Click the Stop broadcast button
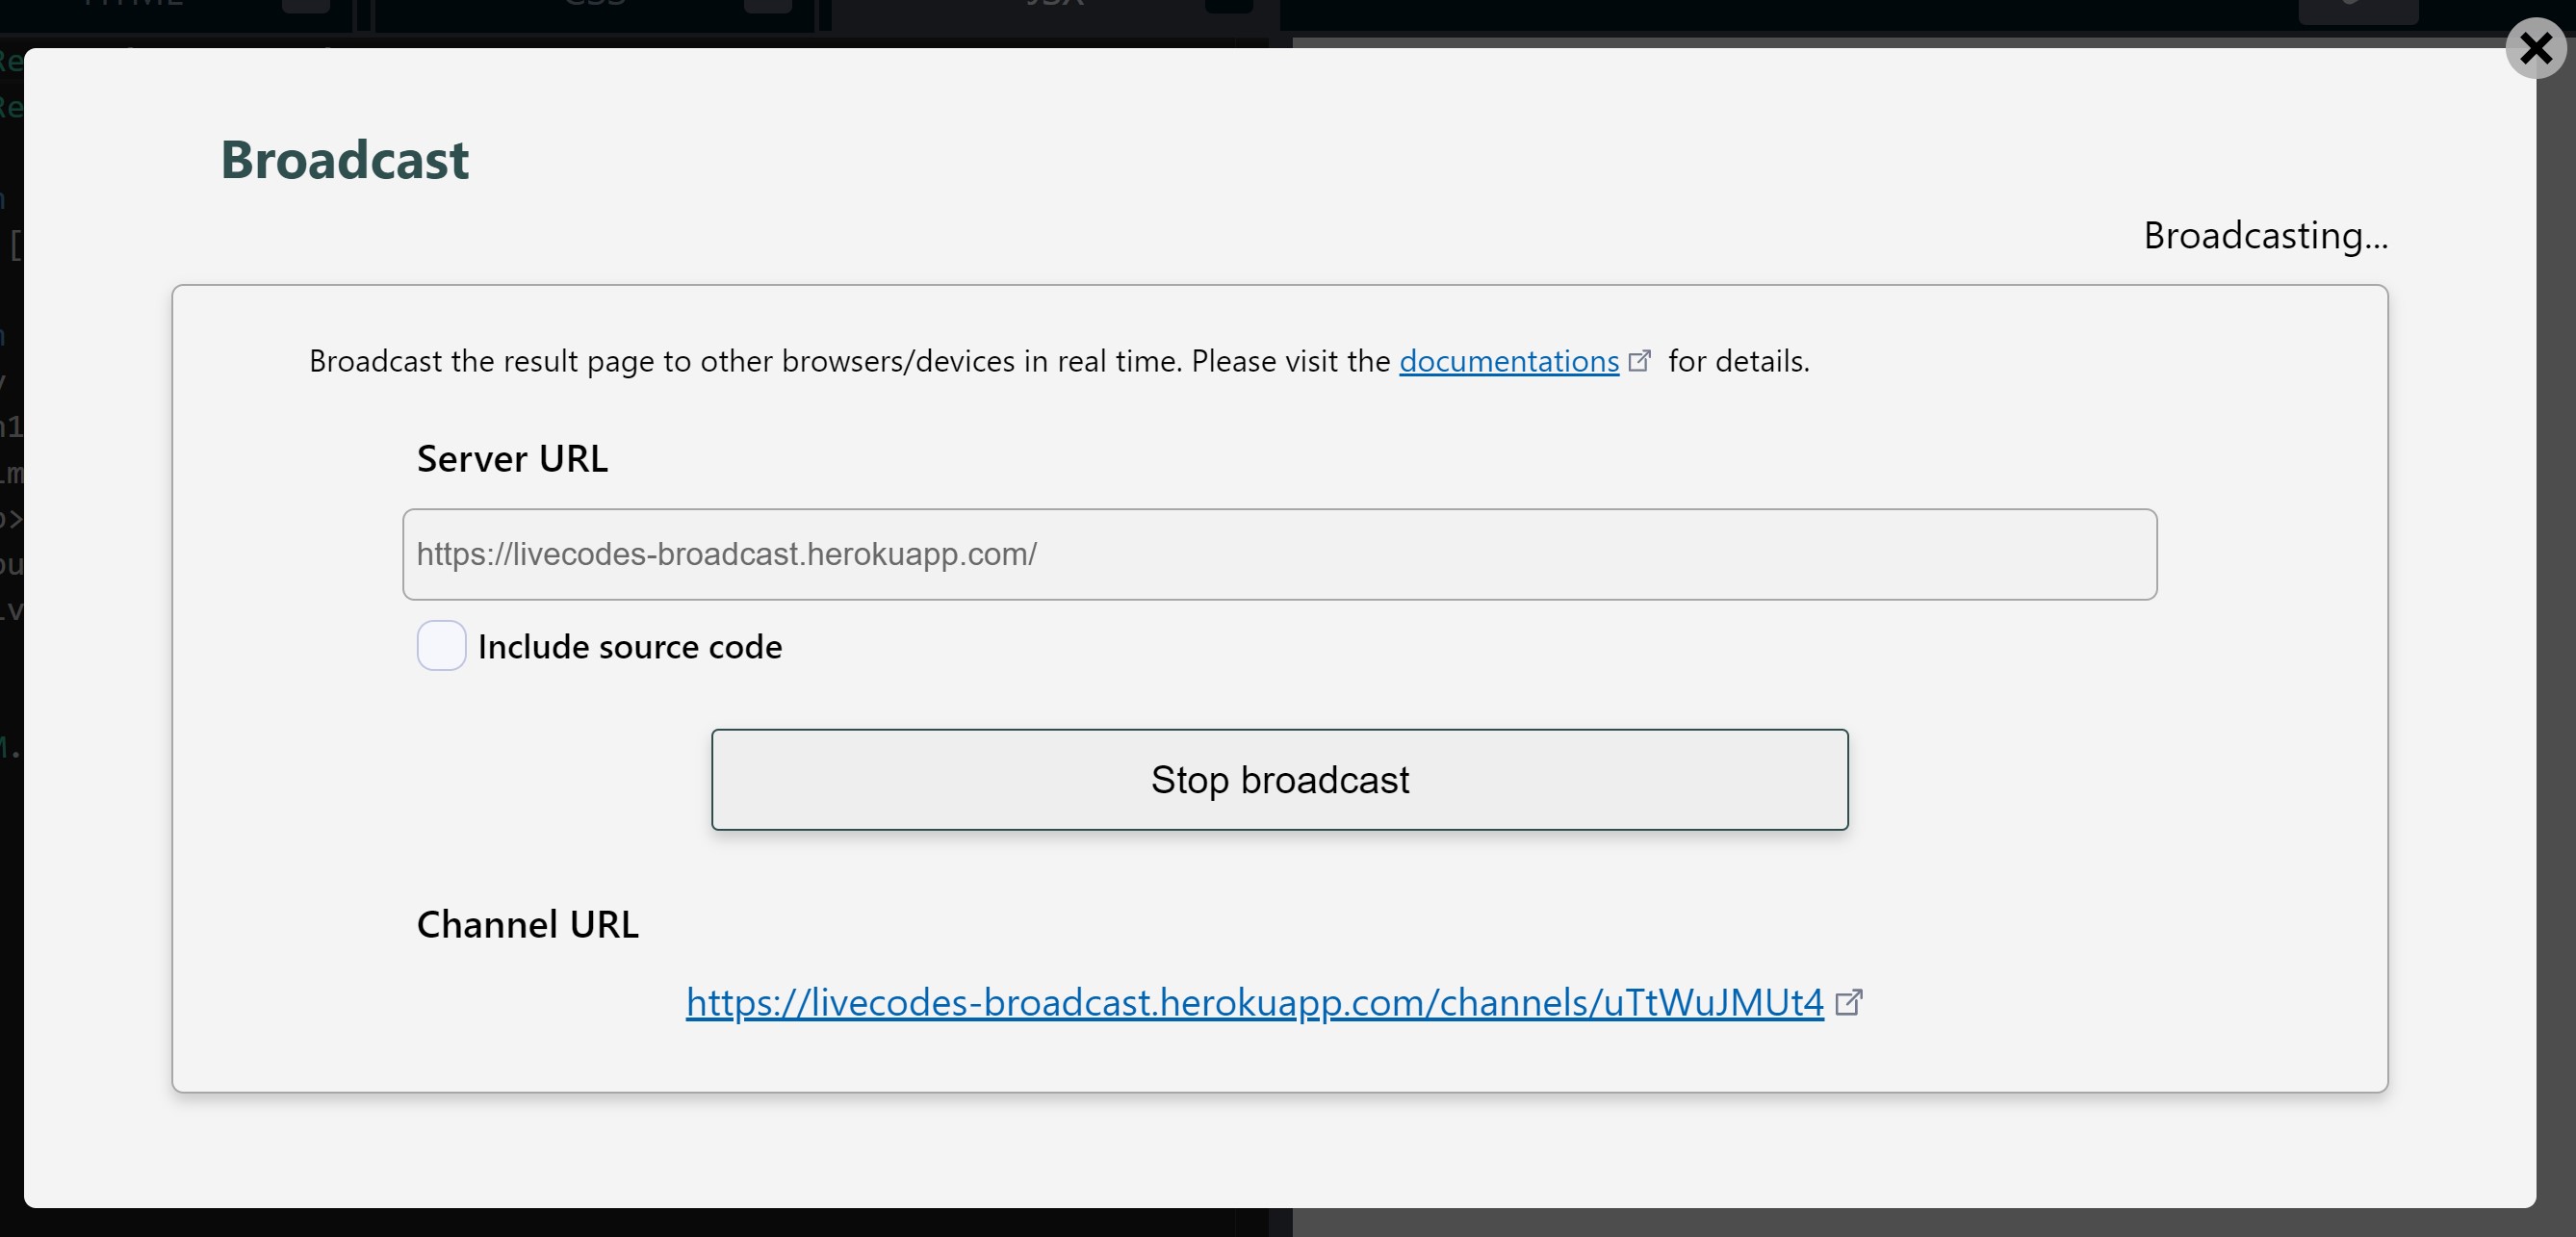The image size is (2576, 1237). (x=1280, y=780)
